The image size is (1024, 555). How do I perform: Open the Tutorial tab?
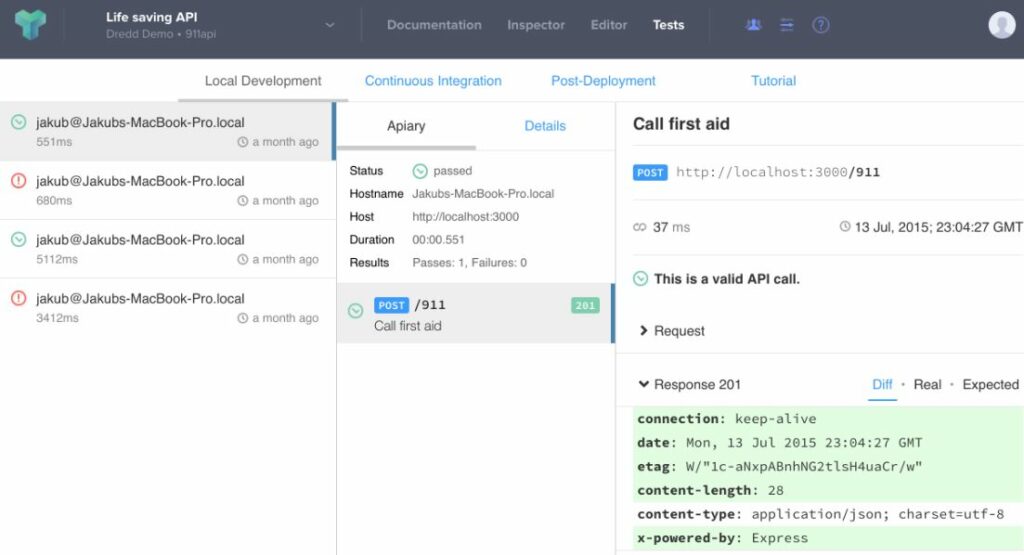773,81
